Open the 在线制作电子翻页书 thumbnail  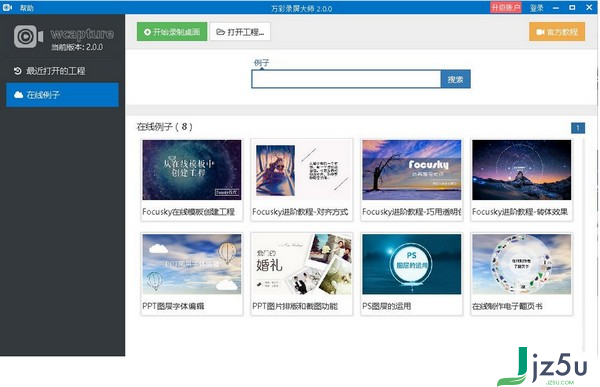522,264
